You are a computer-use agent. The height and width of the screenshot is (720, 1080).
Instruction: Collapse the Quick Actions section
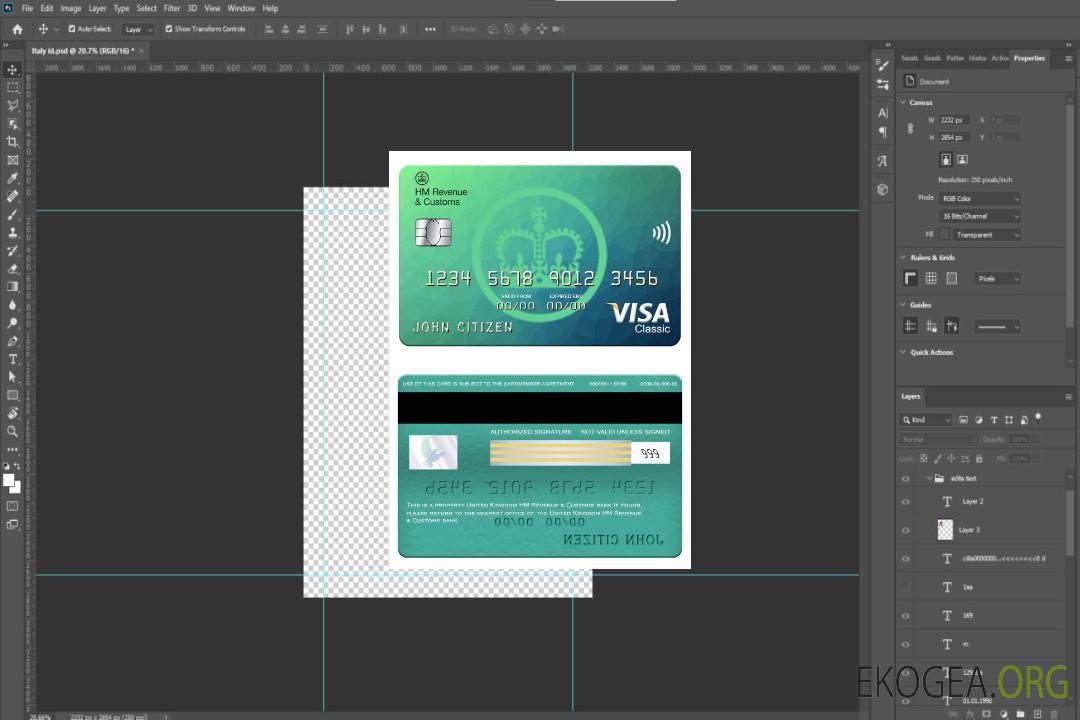(x=904, y=352)
